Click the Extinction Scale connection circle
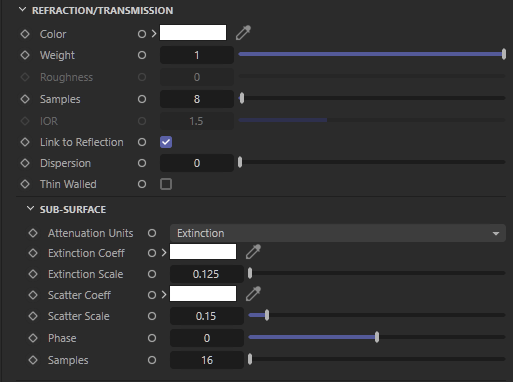 tap(152, 274)
